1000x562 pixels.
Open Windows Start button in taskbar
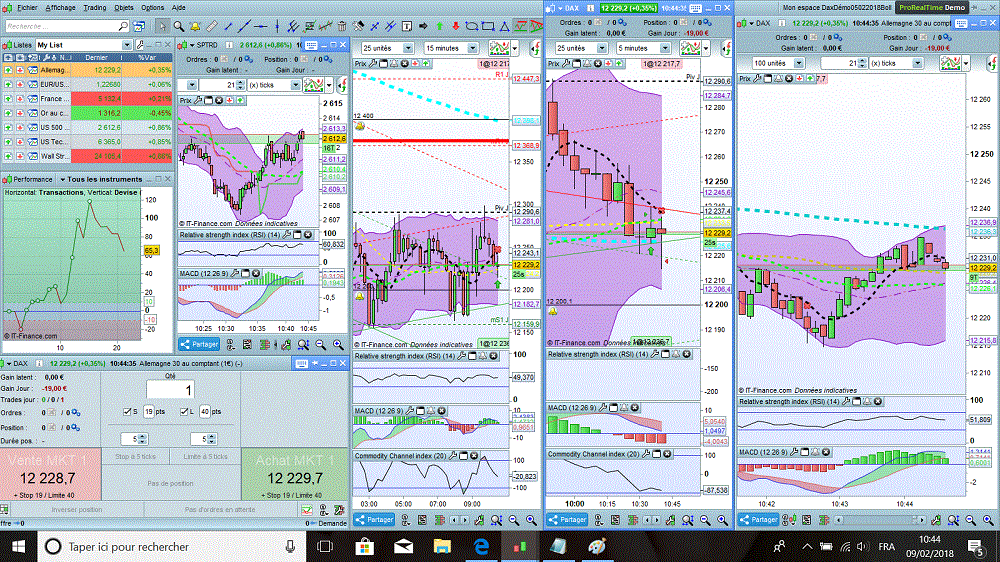(x=18, y=547)
